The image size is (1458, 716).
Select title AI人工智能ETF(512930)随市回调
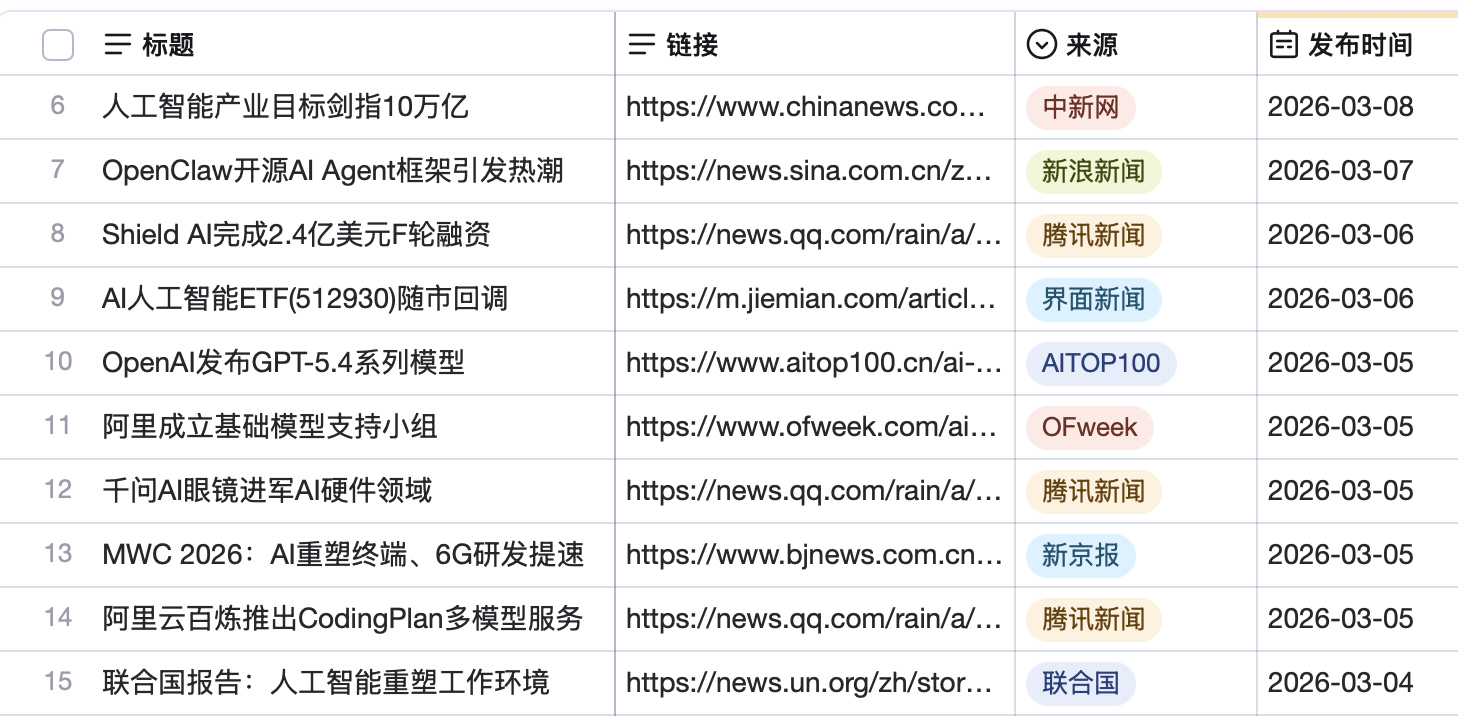tap(305, 298)
